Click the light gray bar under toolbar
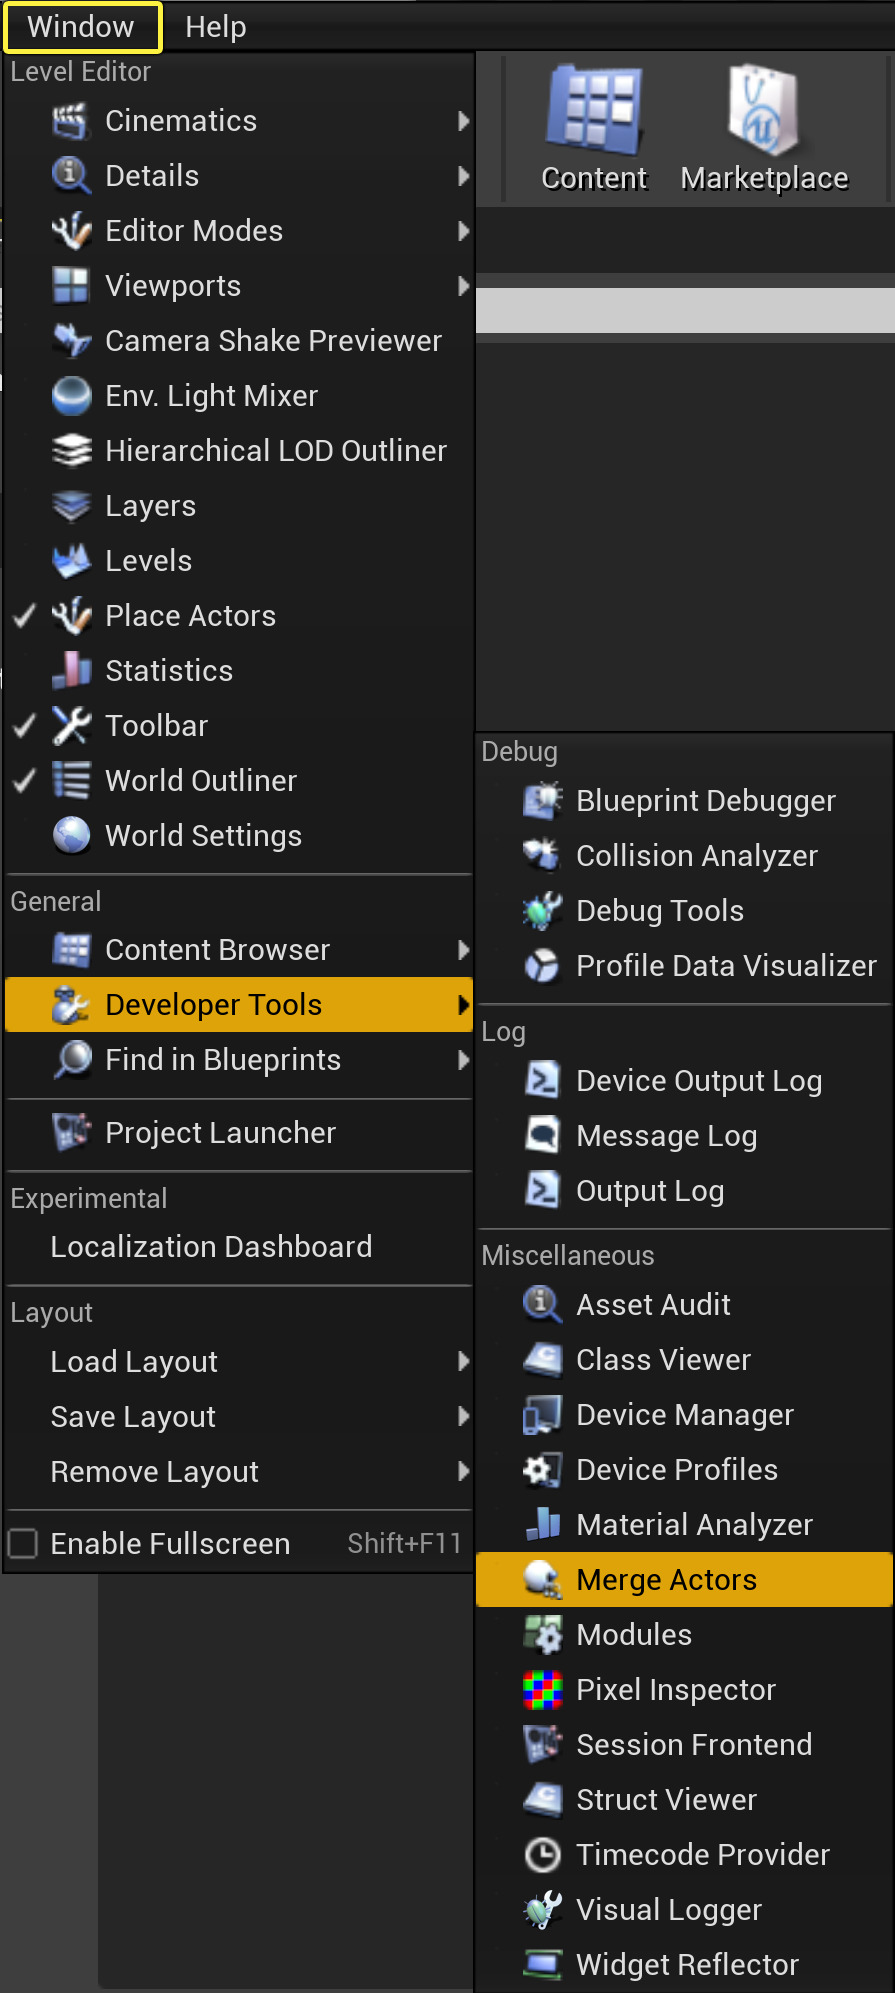 tap(685, 311)
